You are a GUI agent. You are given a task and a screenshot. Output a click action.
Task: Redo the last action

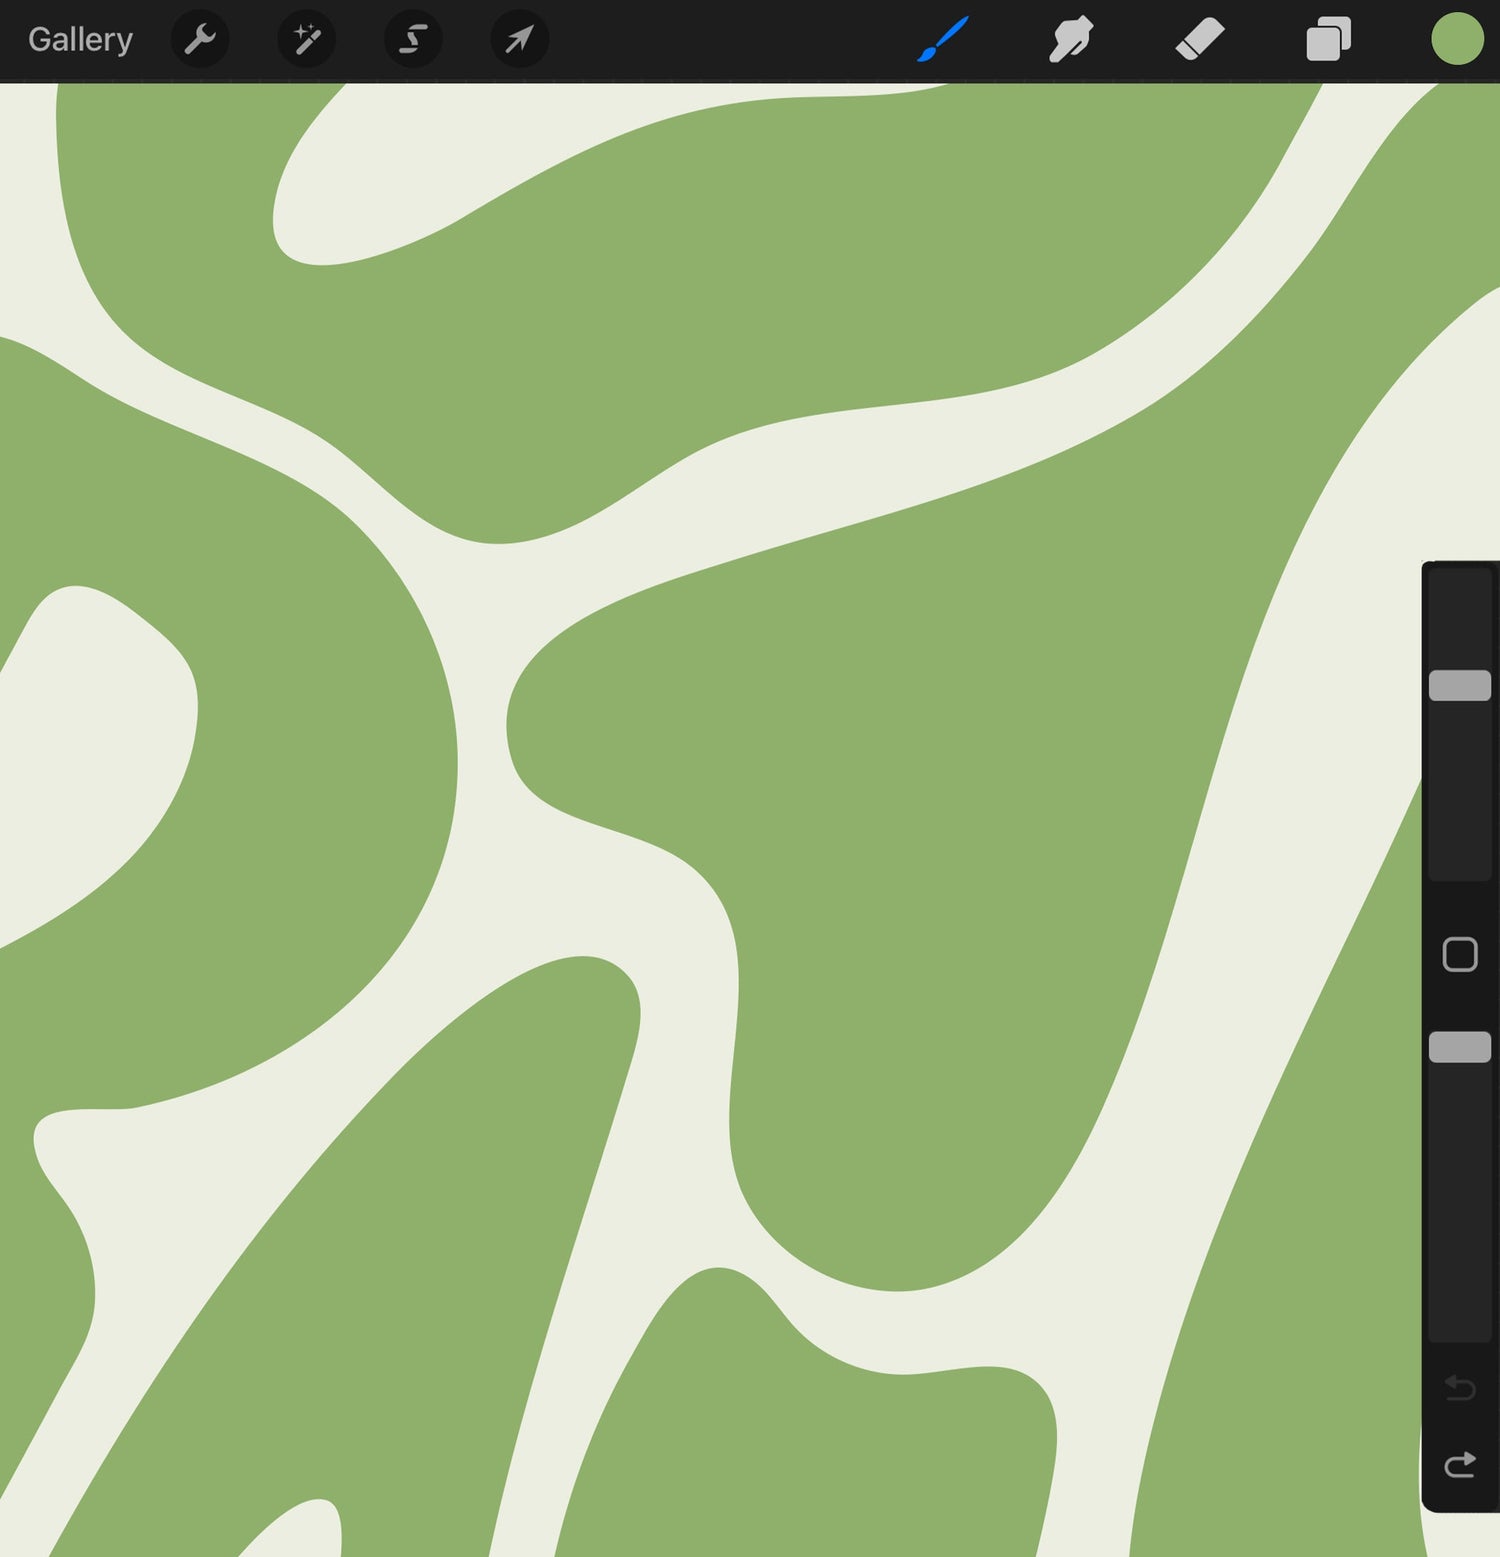1460,1465
